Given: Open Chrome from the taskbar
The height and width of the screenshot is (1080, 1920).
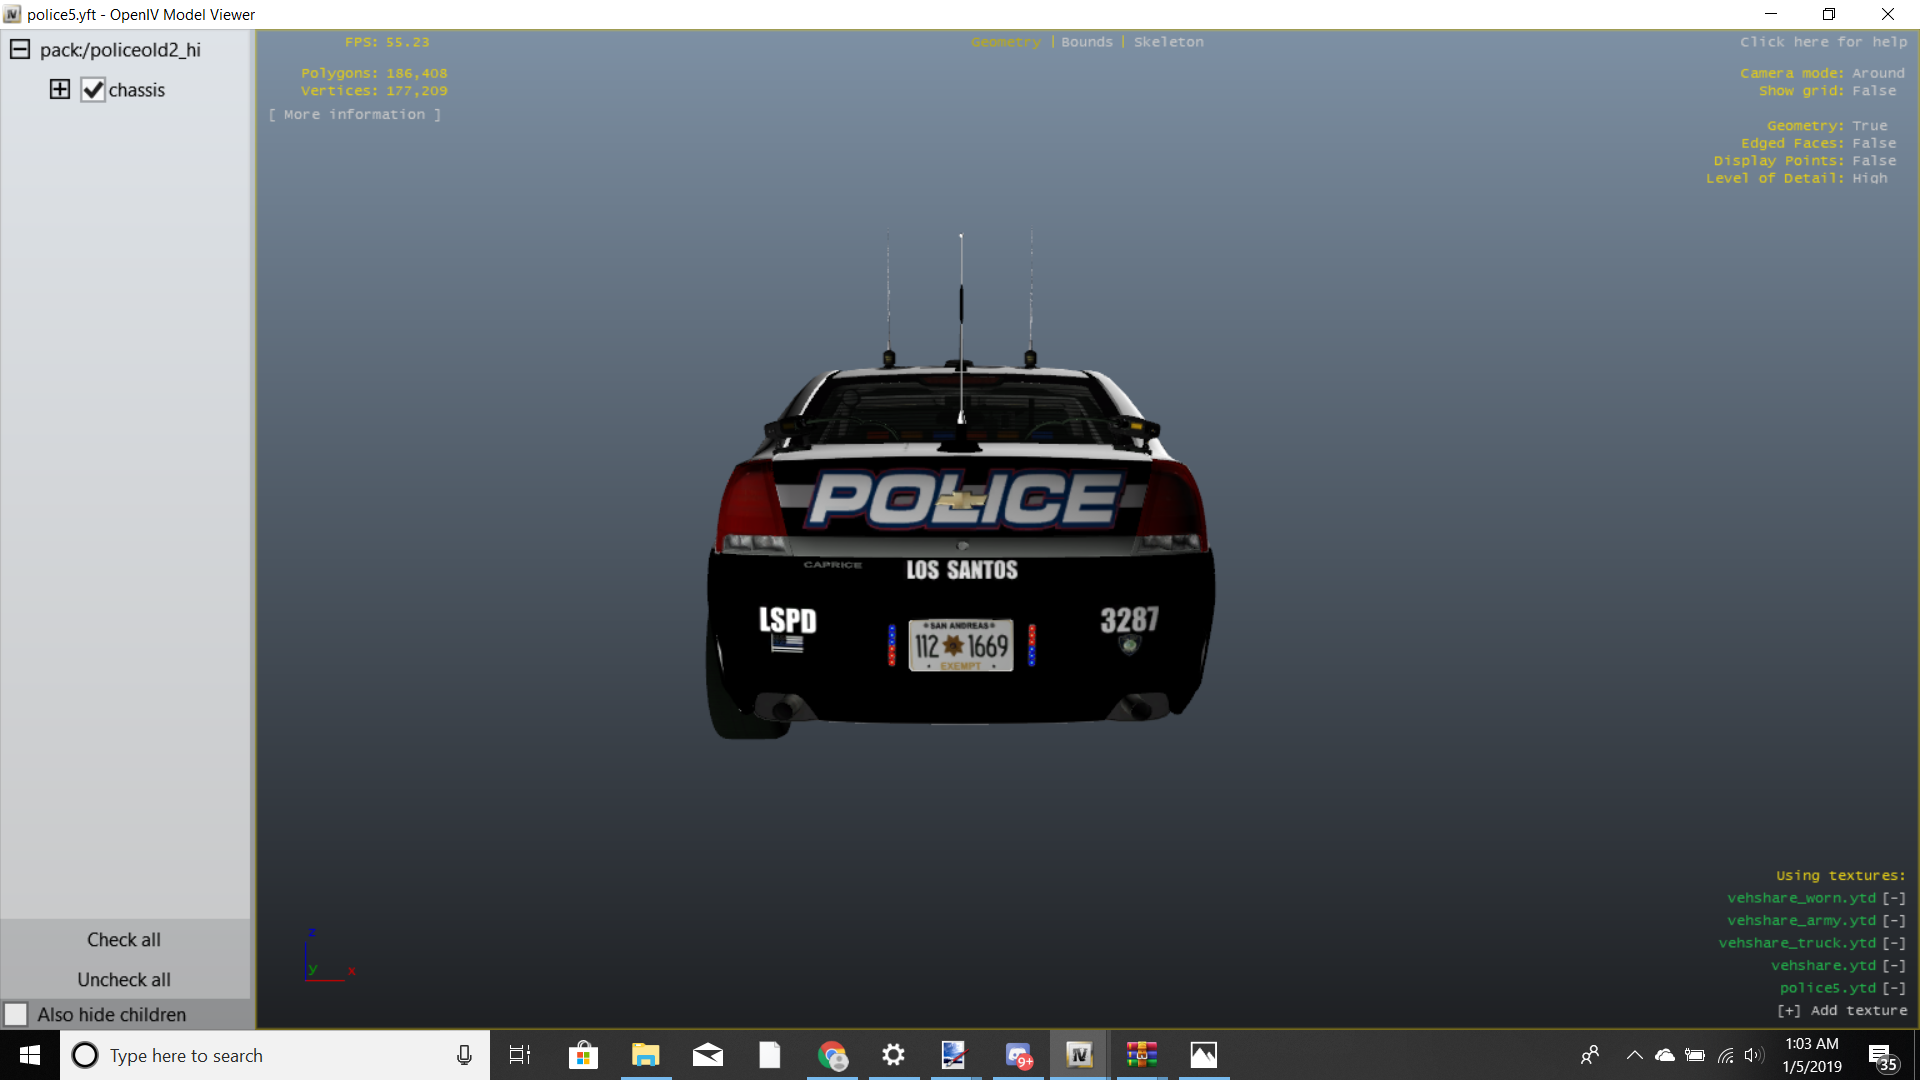Looking at the screenshot, I should point(832,1055).
